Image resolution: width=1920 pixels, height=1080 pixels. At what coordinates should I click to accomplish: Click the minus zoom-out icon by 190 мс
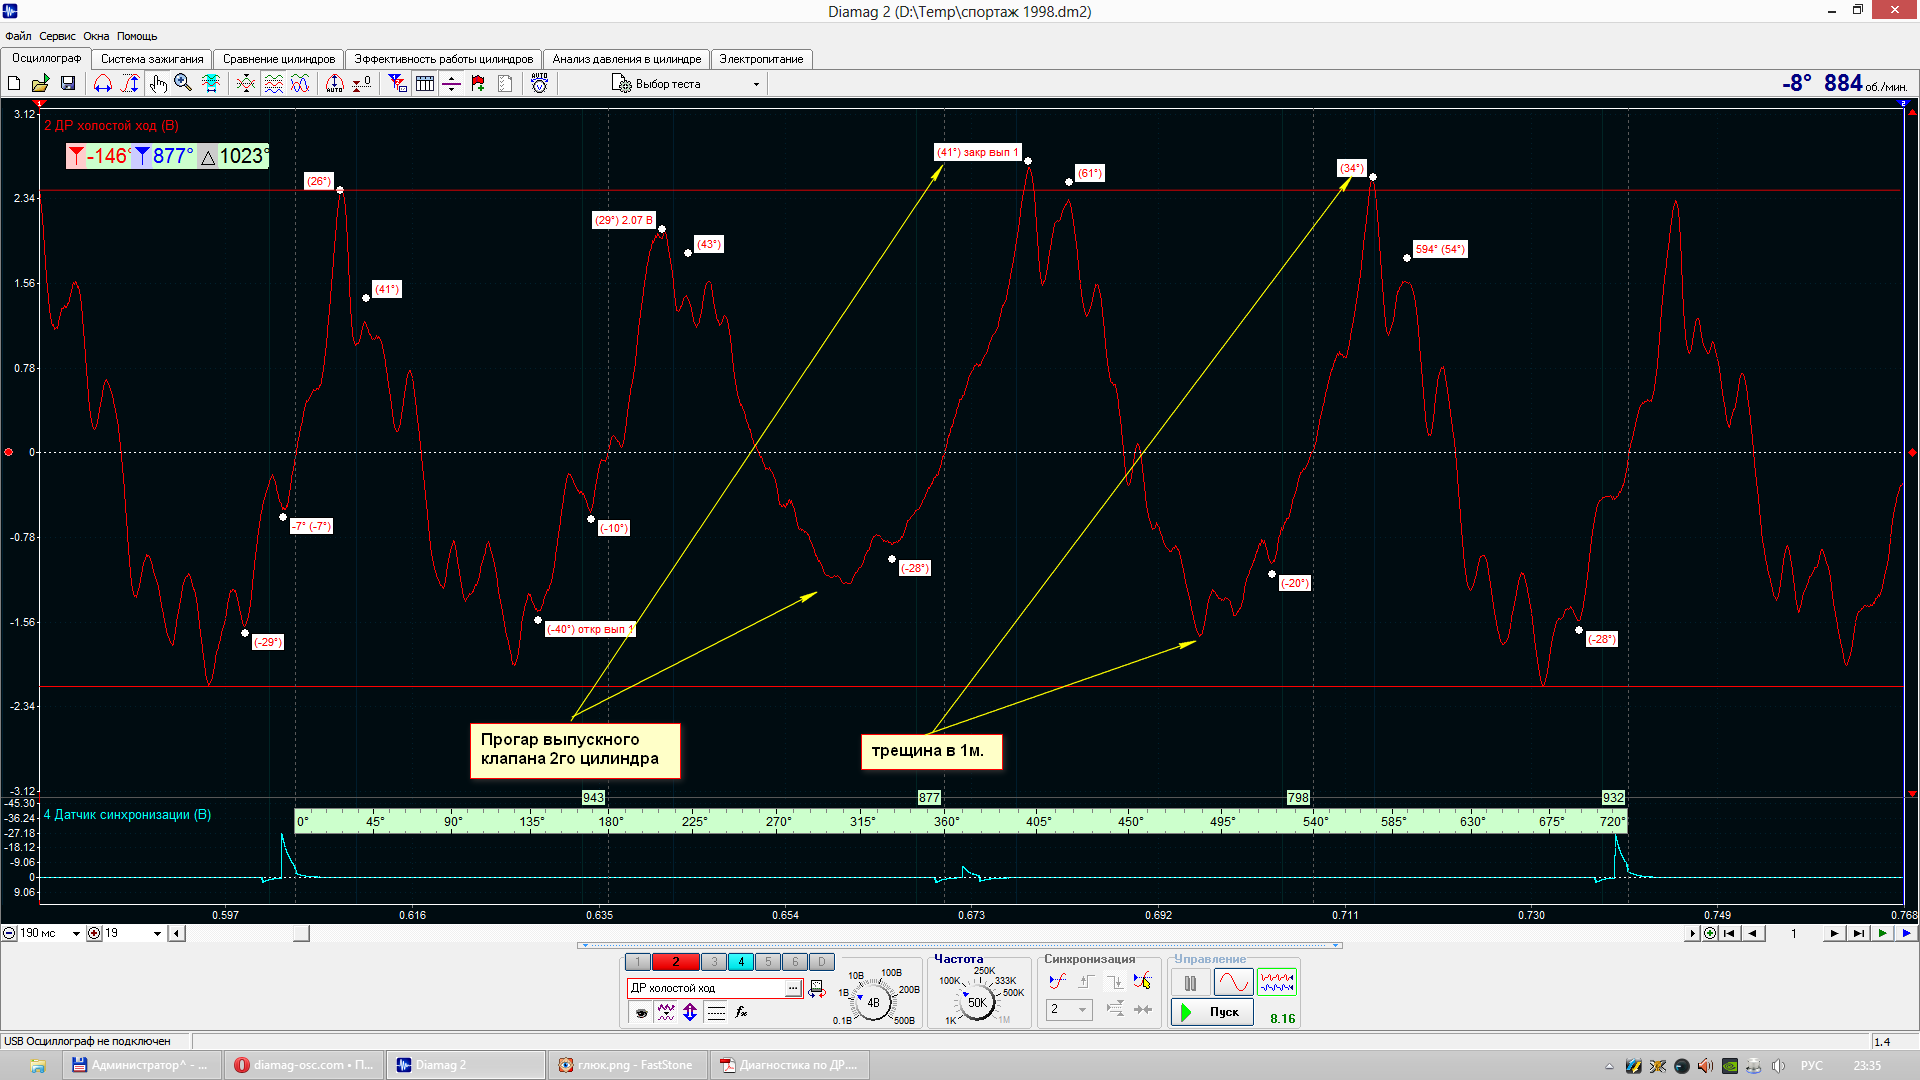point(10,934)
